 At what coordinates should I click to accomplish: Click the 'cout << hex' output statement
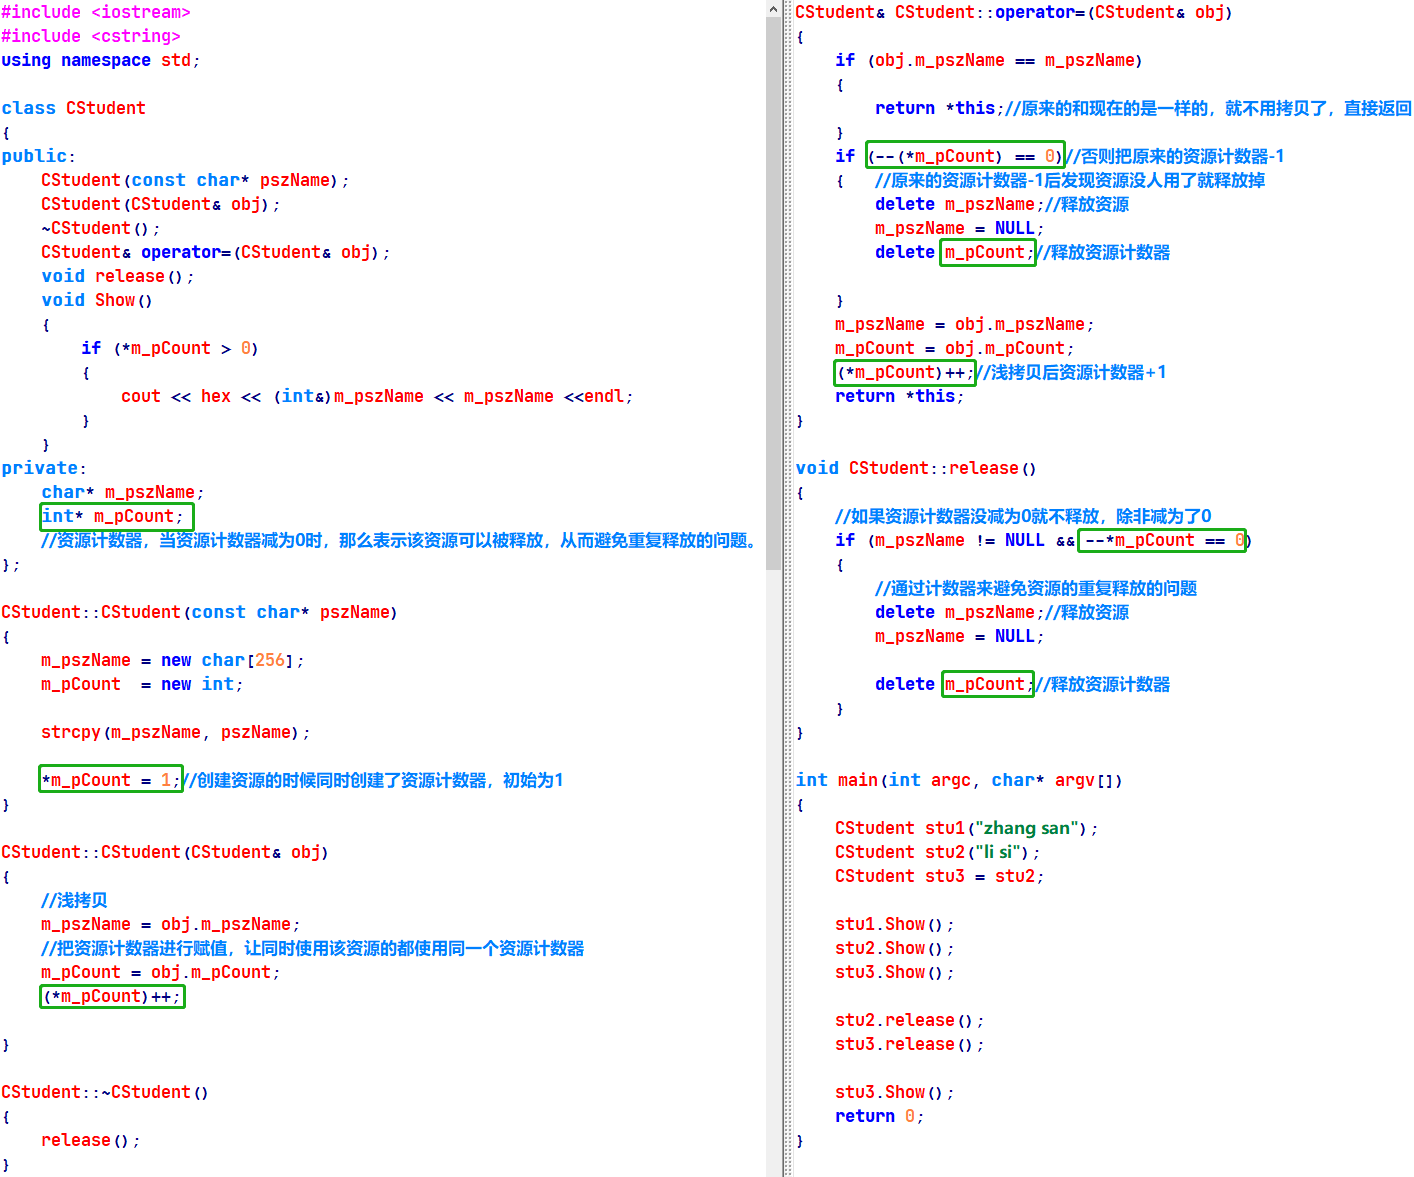[x=377, y=396]
